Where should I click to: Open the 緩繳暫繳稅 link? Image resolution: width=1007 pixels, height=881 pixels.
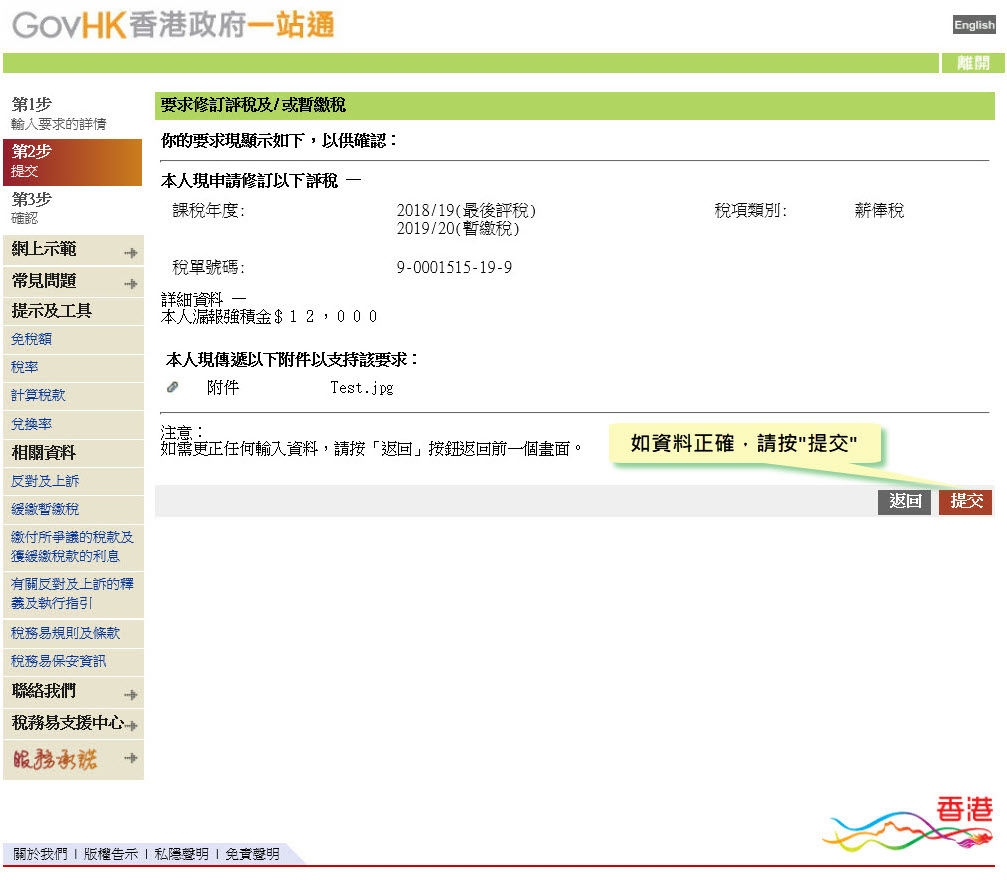[x=45, y=509]
